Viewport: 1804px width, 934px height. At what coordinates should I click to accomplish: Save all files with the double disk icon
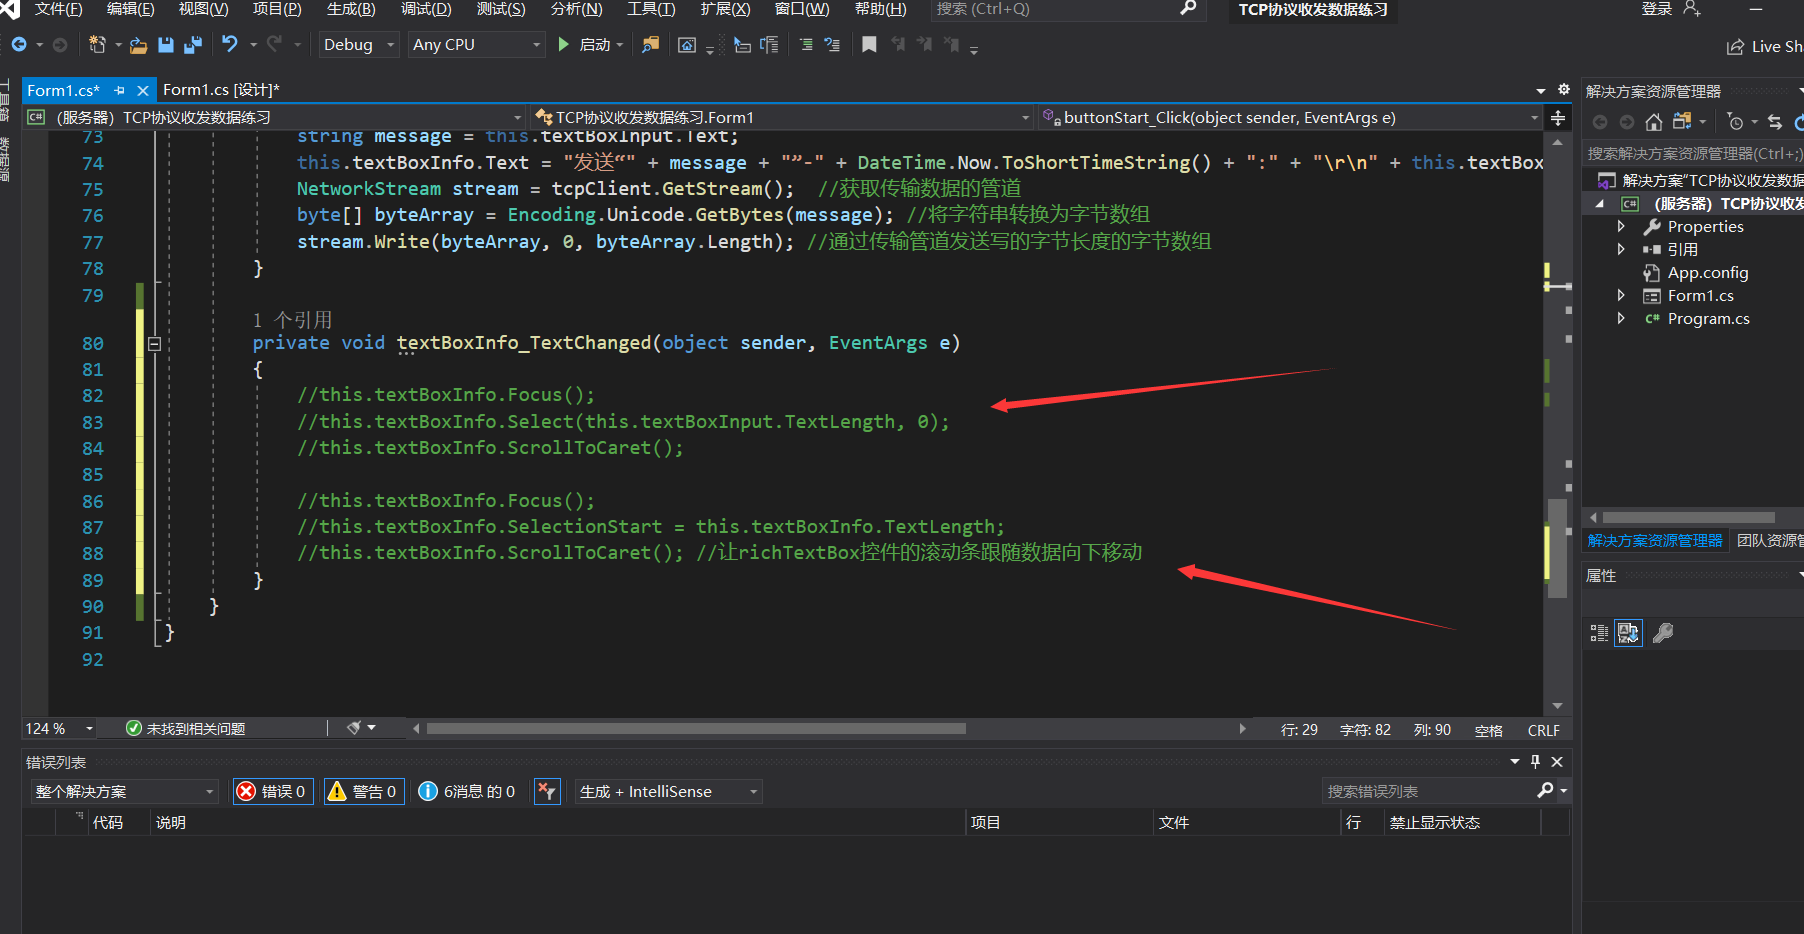click(192, 45)
